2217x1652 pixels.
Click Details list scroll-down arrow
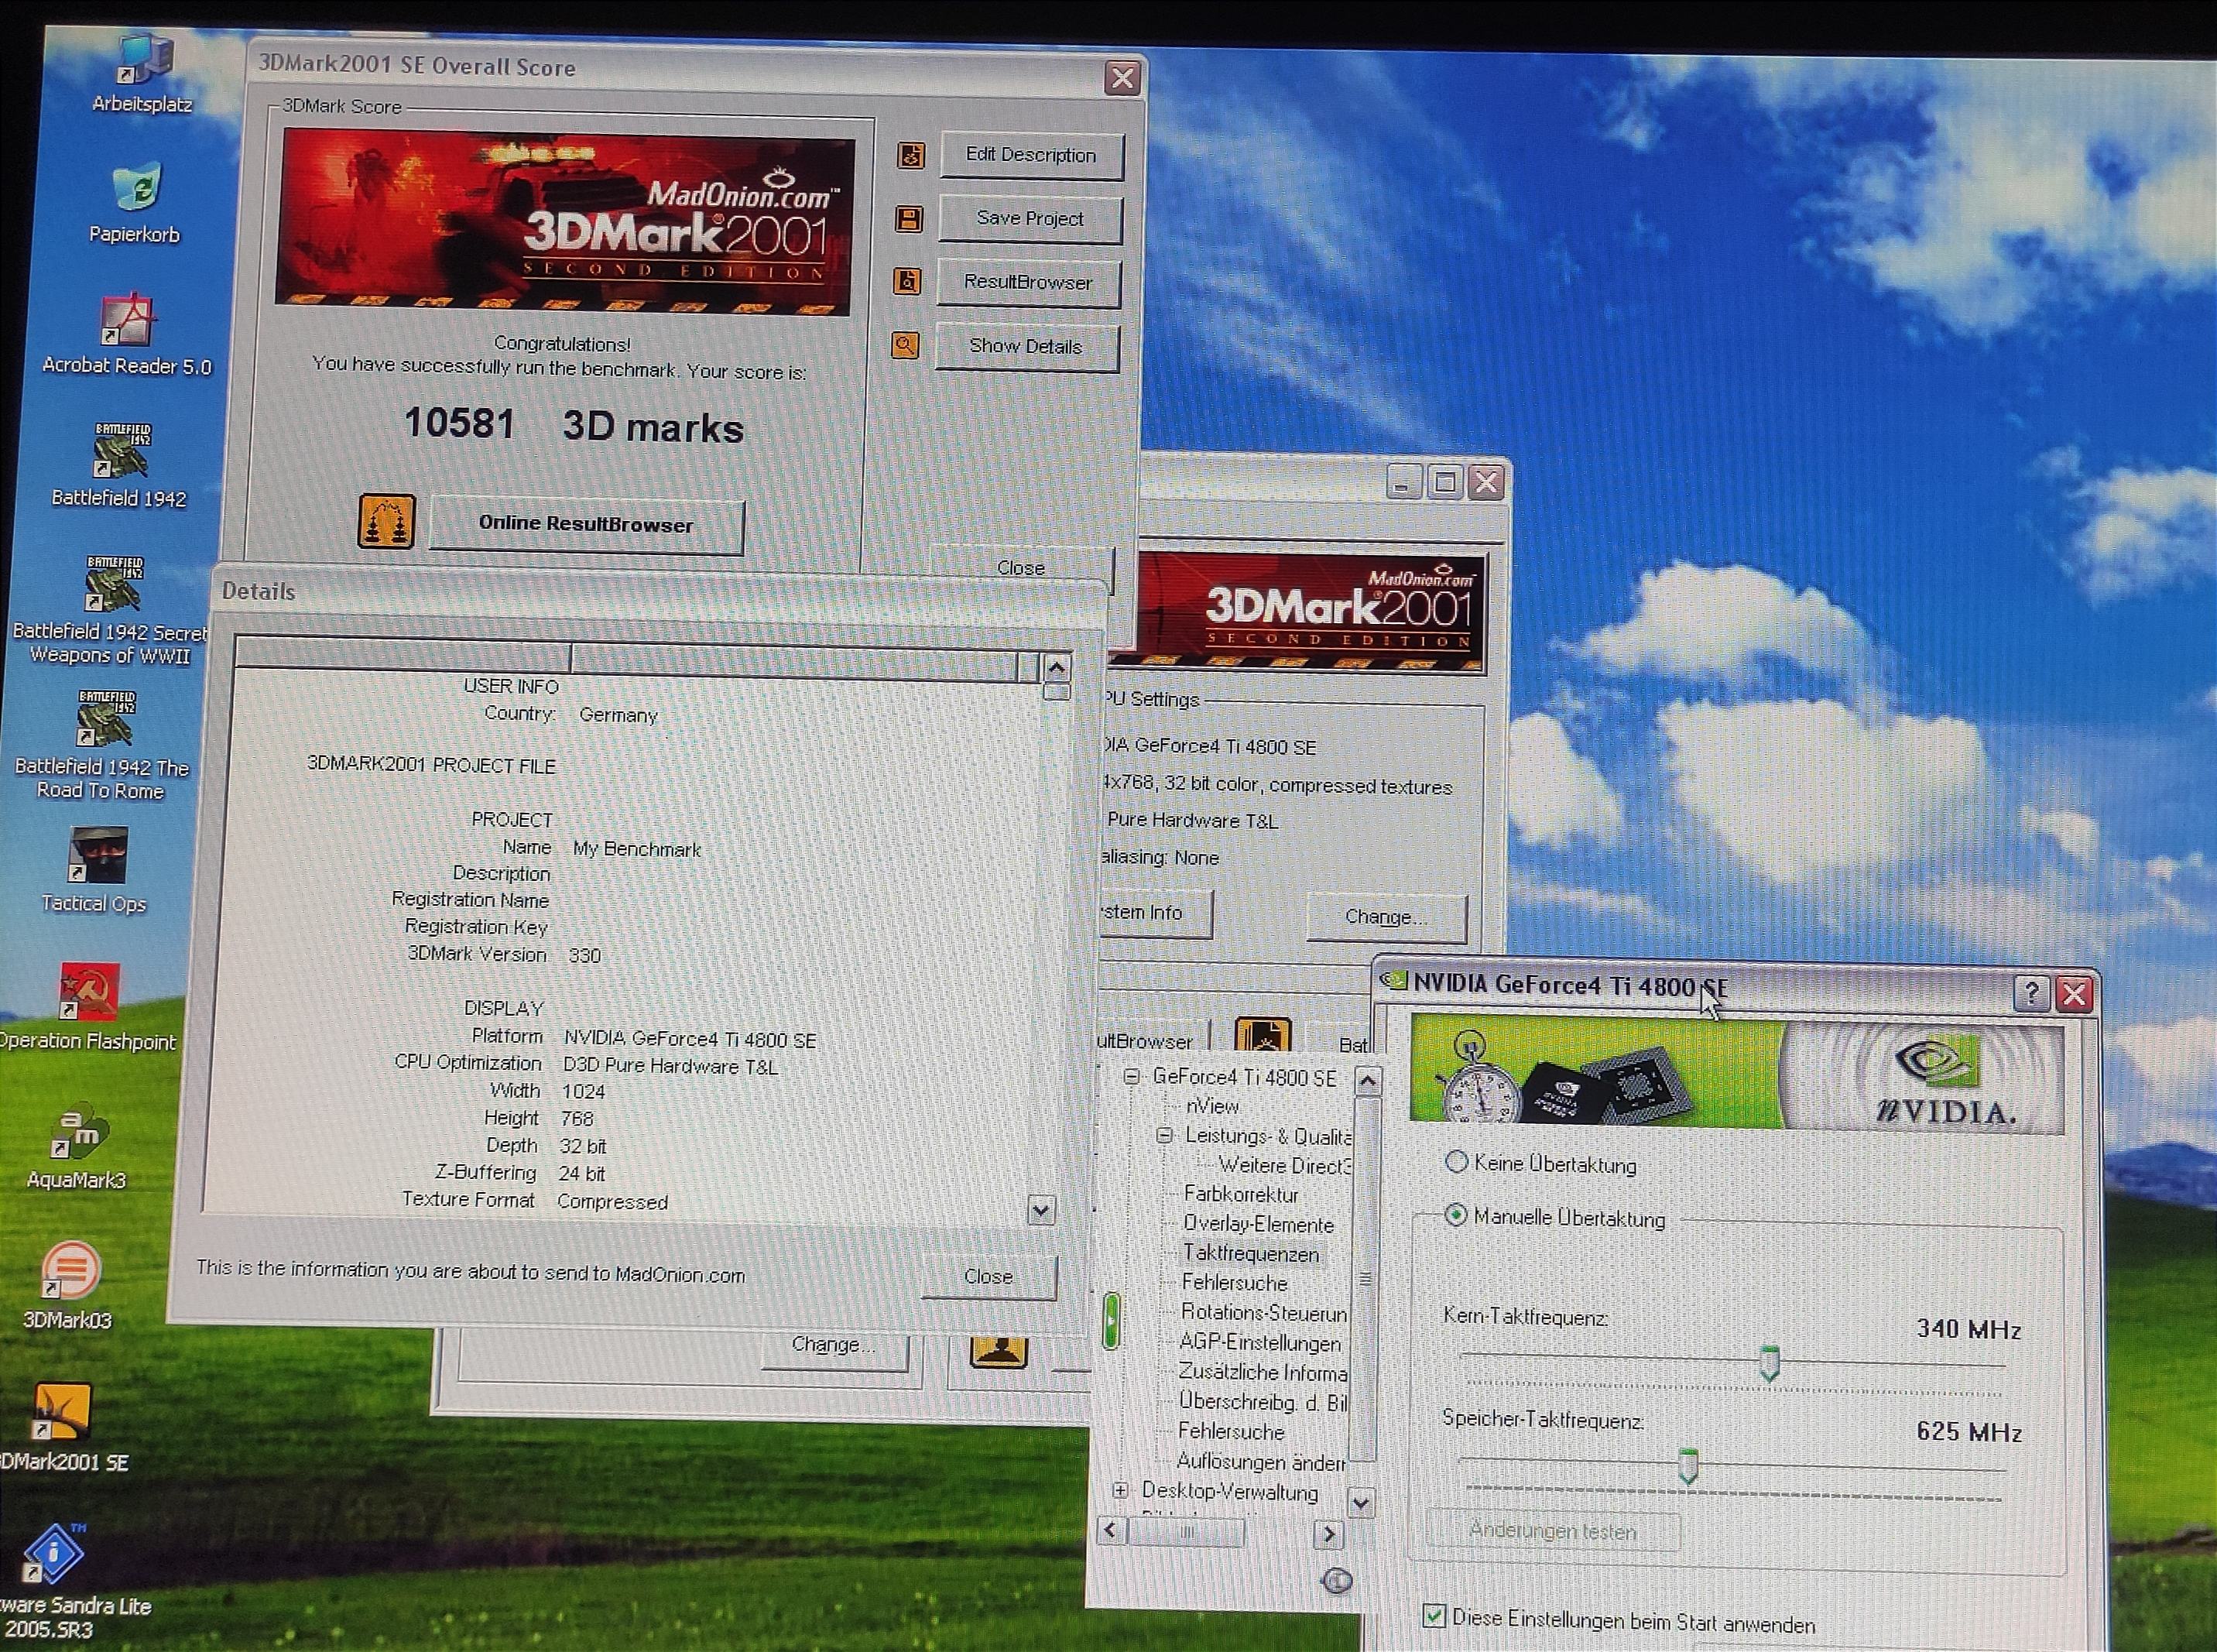click(x=1041, y=1210)
